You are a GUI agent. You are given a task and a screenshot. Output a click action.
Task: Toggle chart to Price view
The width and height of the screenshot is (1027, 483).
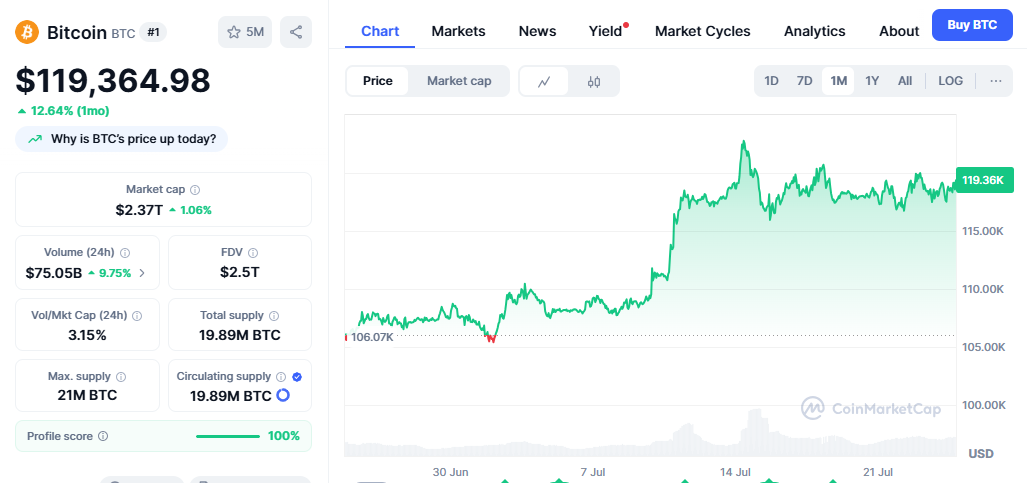tap(378, 81)
